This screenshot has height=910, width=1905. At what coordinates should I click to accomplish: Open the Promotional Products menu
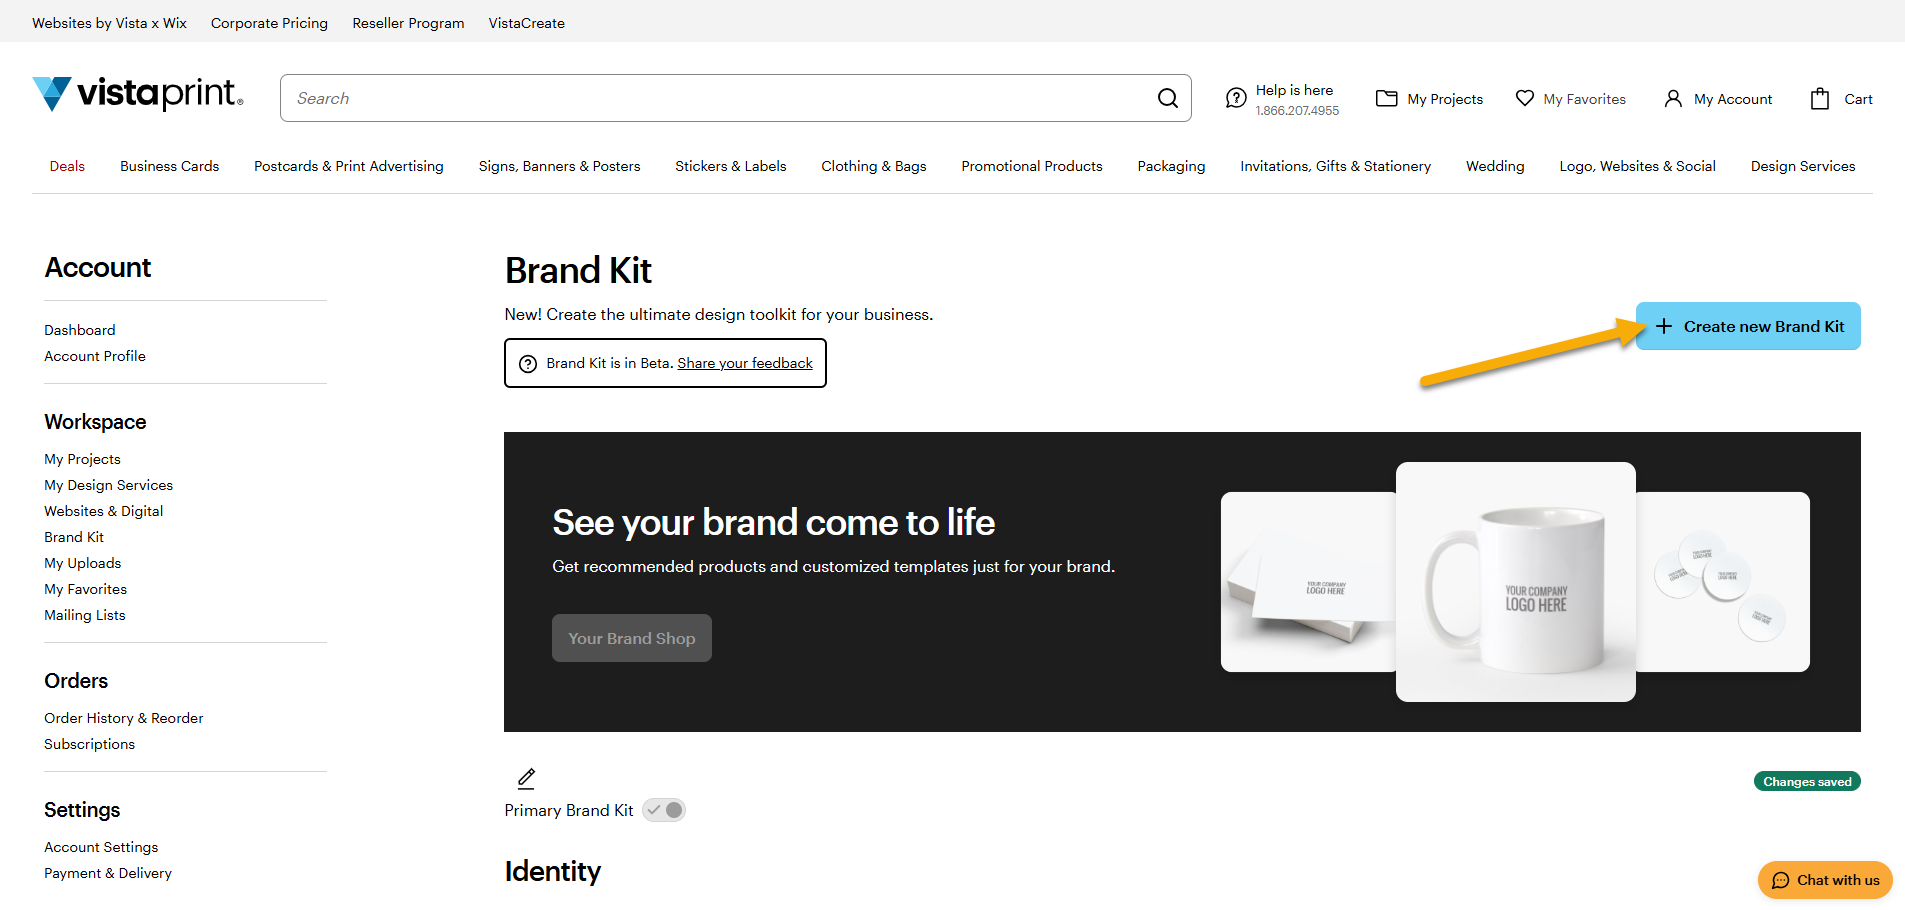pyautogui.click(x=1032, y=166)
